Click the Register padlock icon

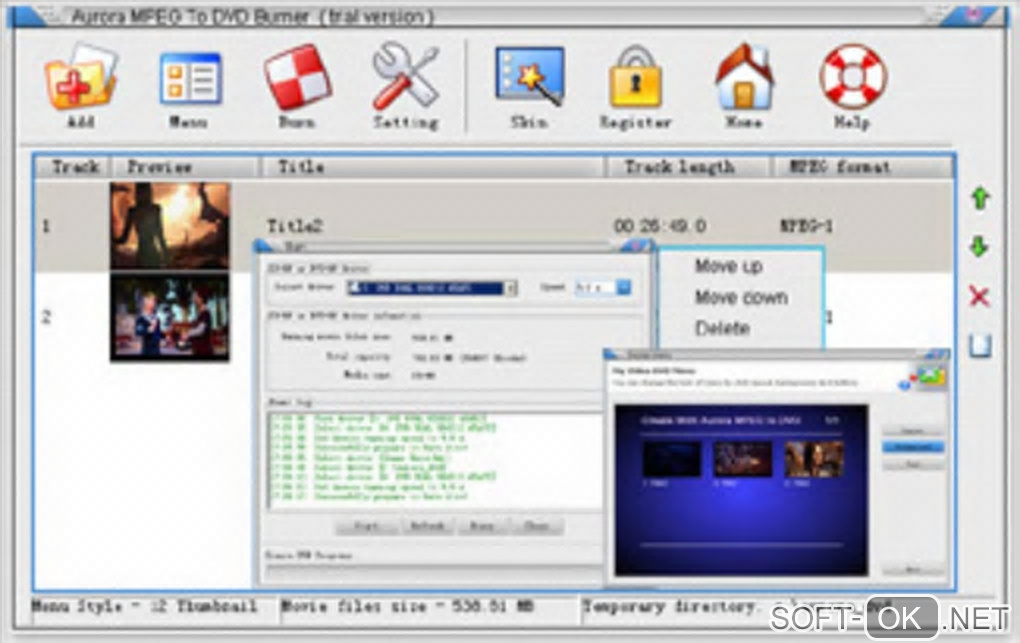(x=636, y=77)
